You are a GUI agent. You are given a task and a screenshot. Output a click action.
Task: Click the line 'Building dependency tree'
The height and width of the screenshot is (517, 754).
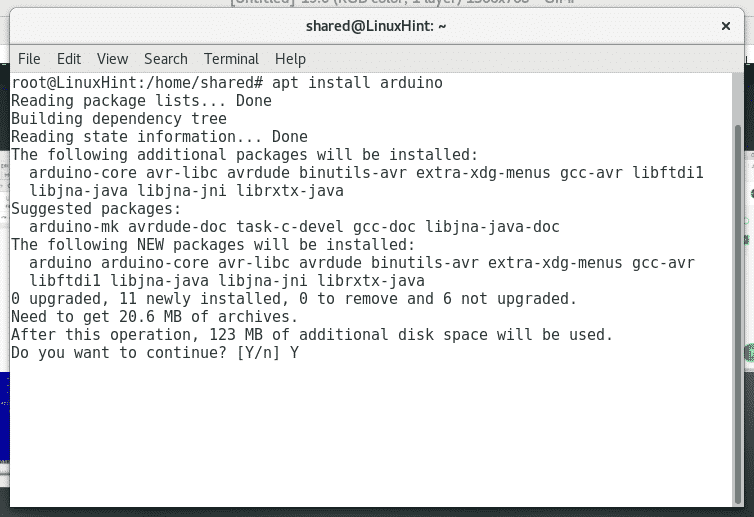119,119
